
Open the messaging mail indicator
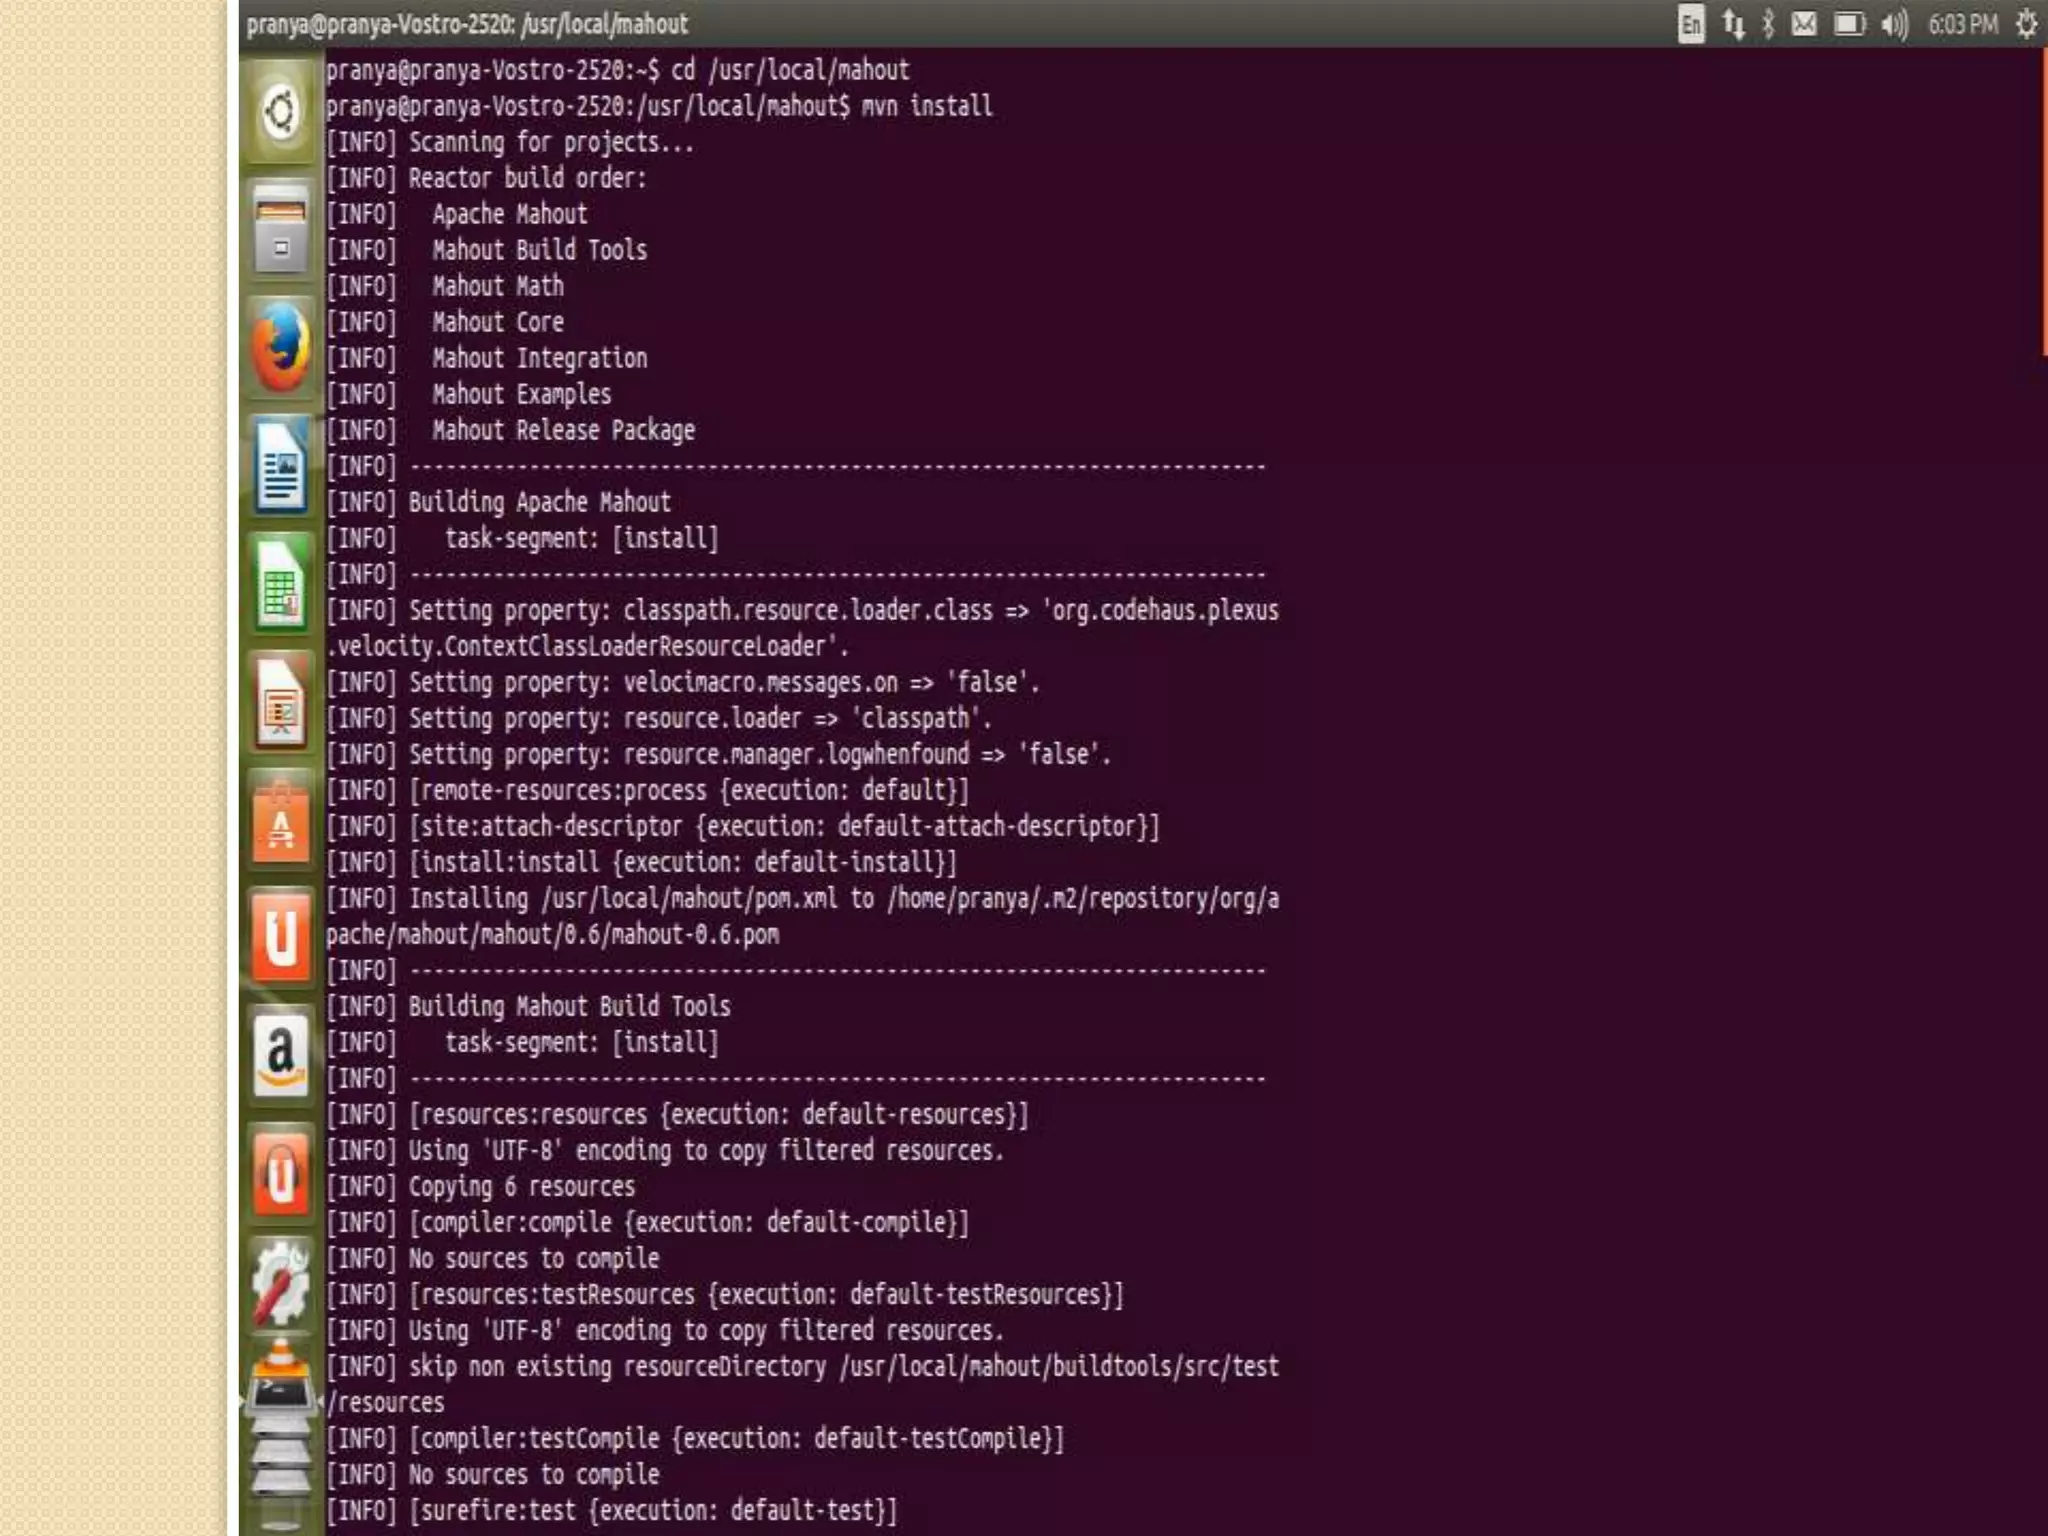1804,24
